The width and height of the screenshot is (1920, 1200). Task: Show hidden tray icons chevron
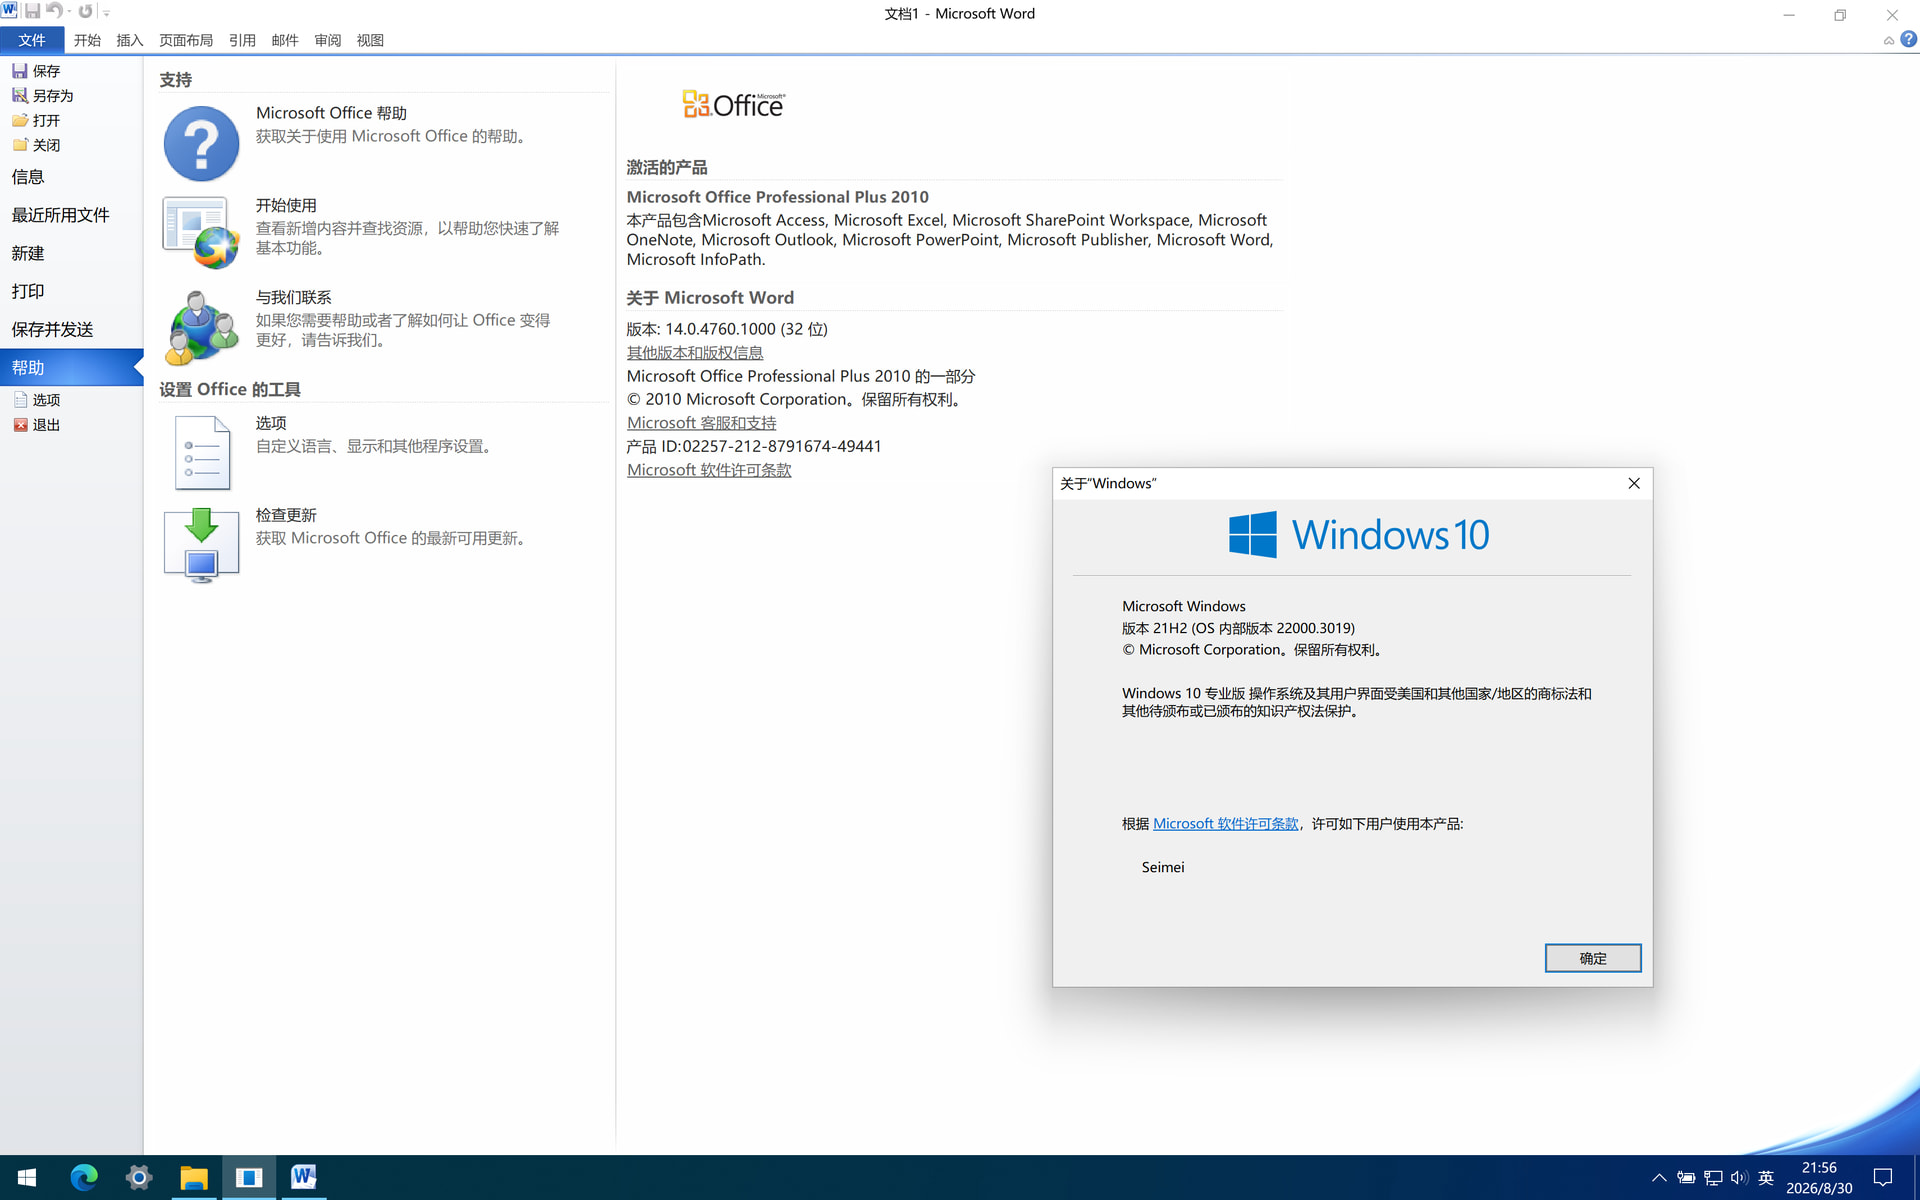point(1659,1177)
